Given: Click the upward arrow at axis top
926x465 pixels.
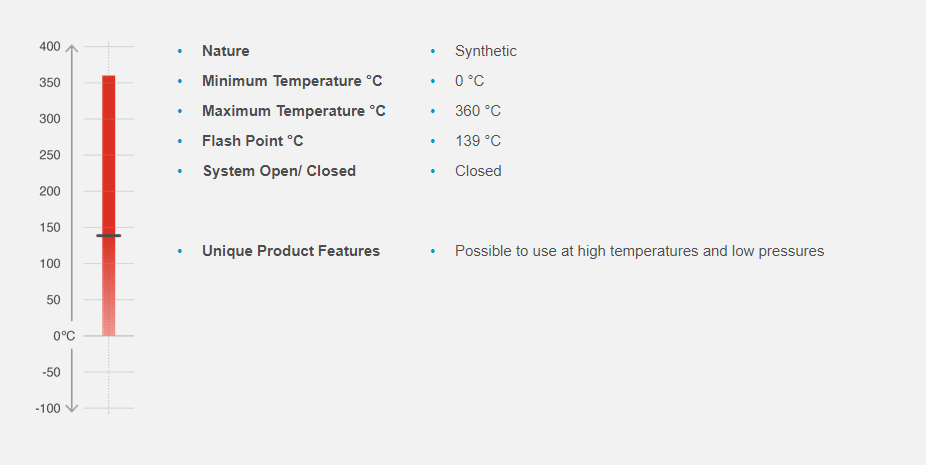Looking at the screenshot, I should pyautogui.click(x=72, y=48).
